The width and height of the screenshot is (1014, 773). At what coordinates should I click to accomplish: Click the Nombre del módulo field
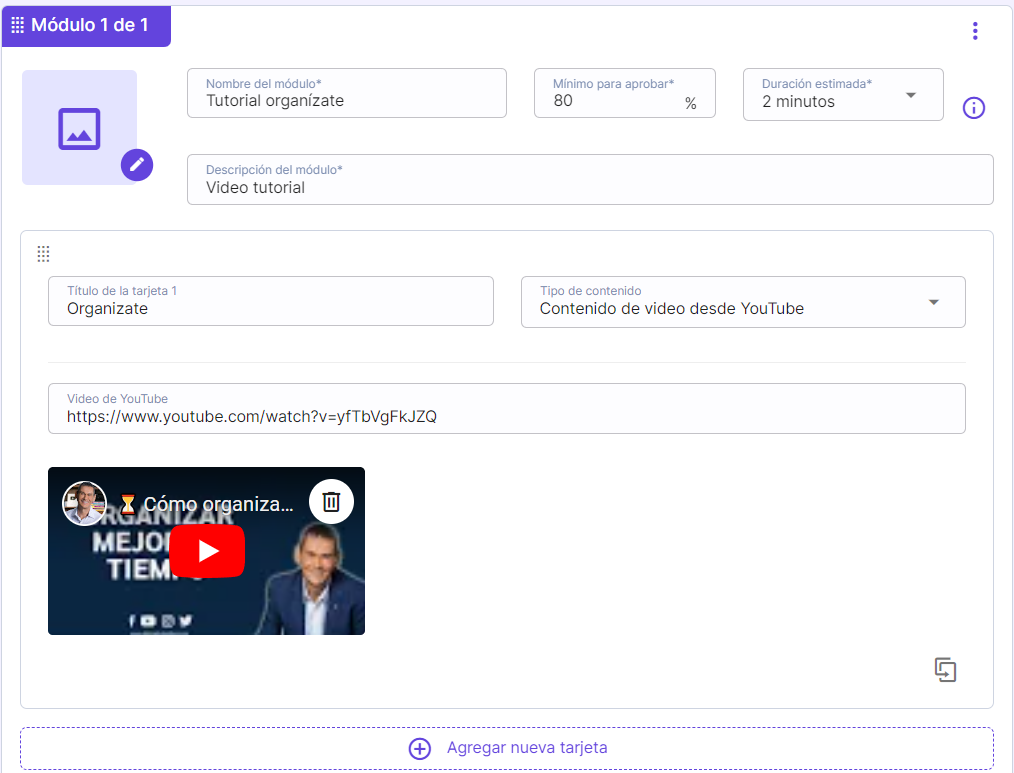347,93
